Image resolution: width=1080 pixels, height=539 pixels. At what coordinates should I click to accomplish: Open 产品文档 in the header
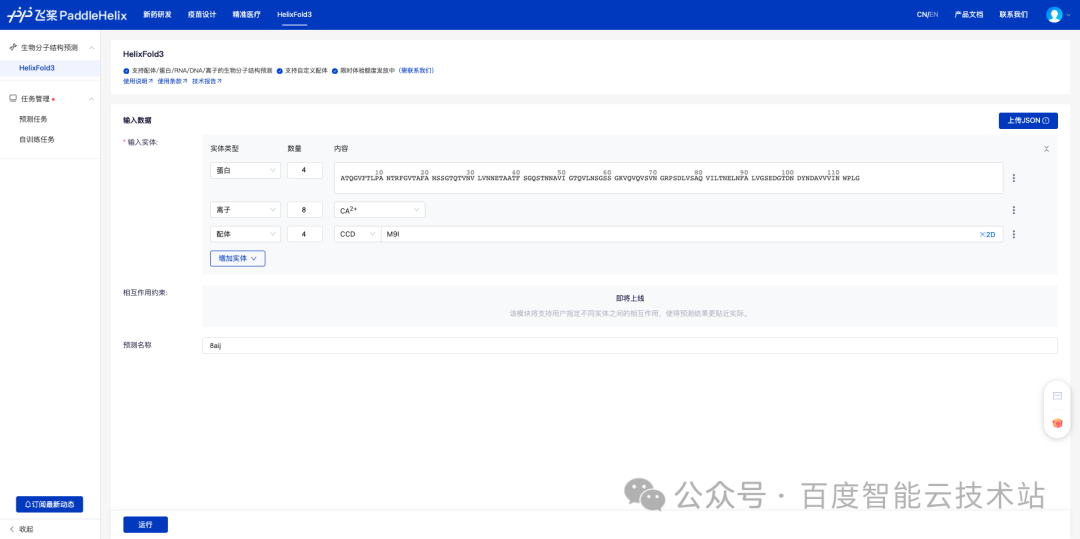[x=968, y=14]
